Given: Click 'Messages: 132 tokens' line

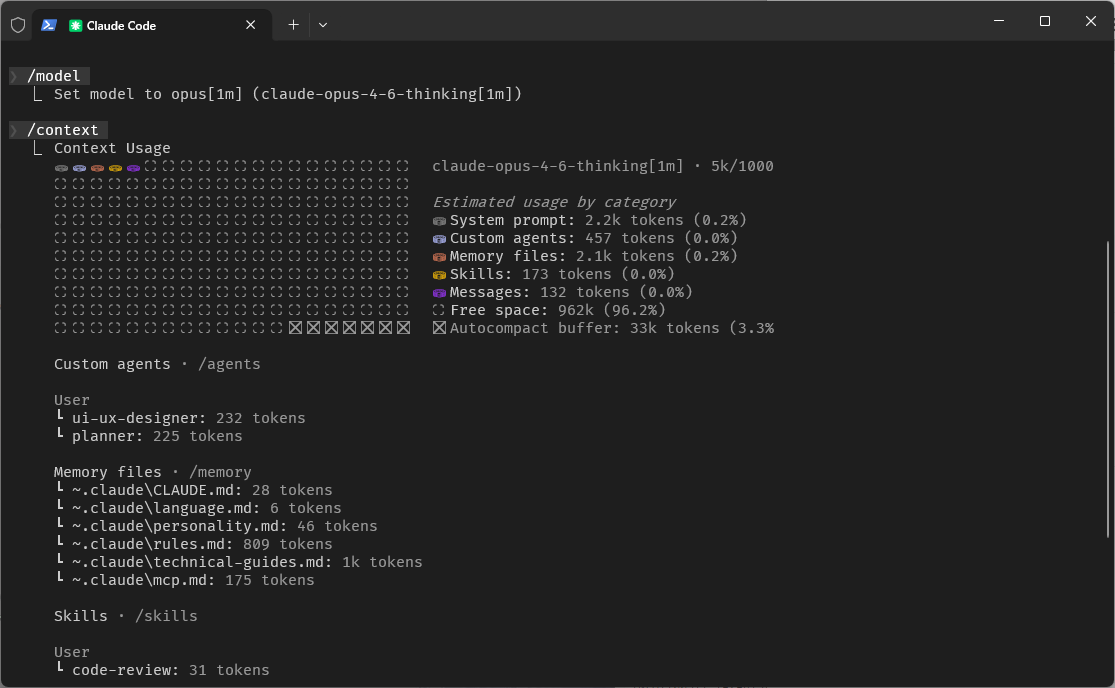Looking at the screenshot, I should 562,292.
